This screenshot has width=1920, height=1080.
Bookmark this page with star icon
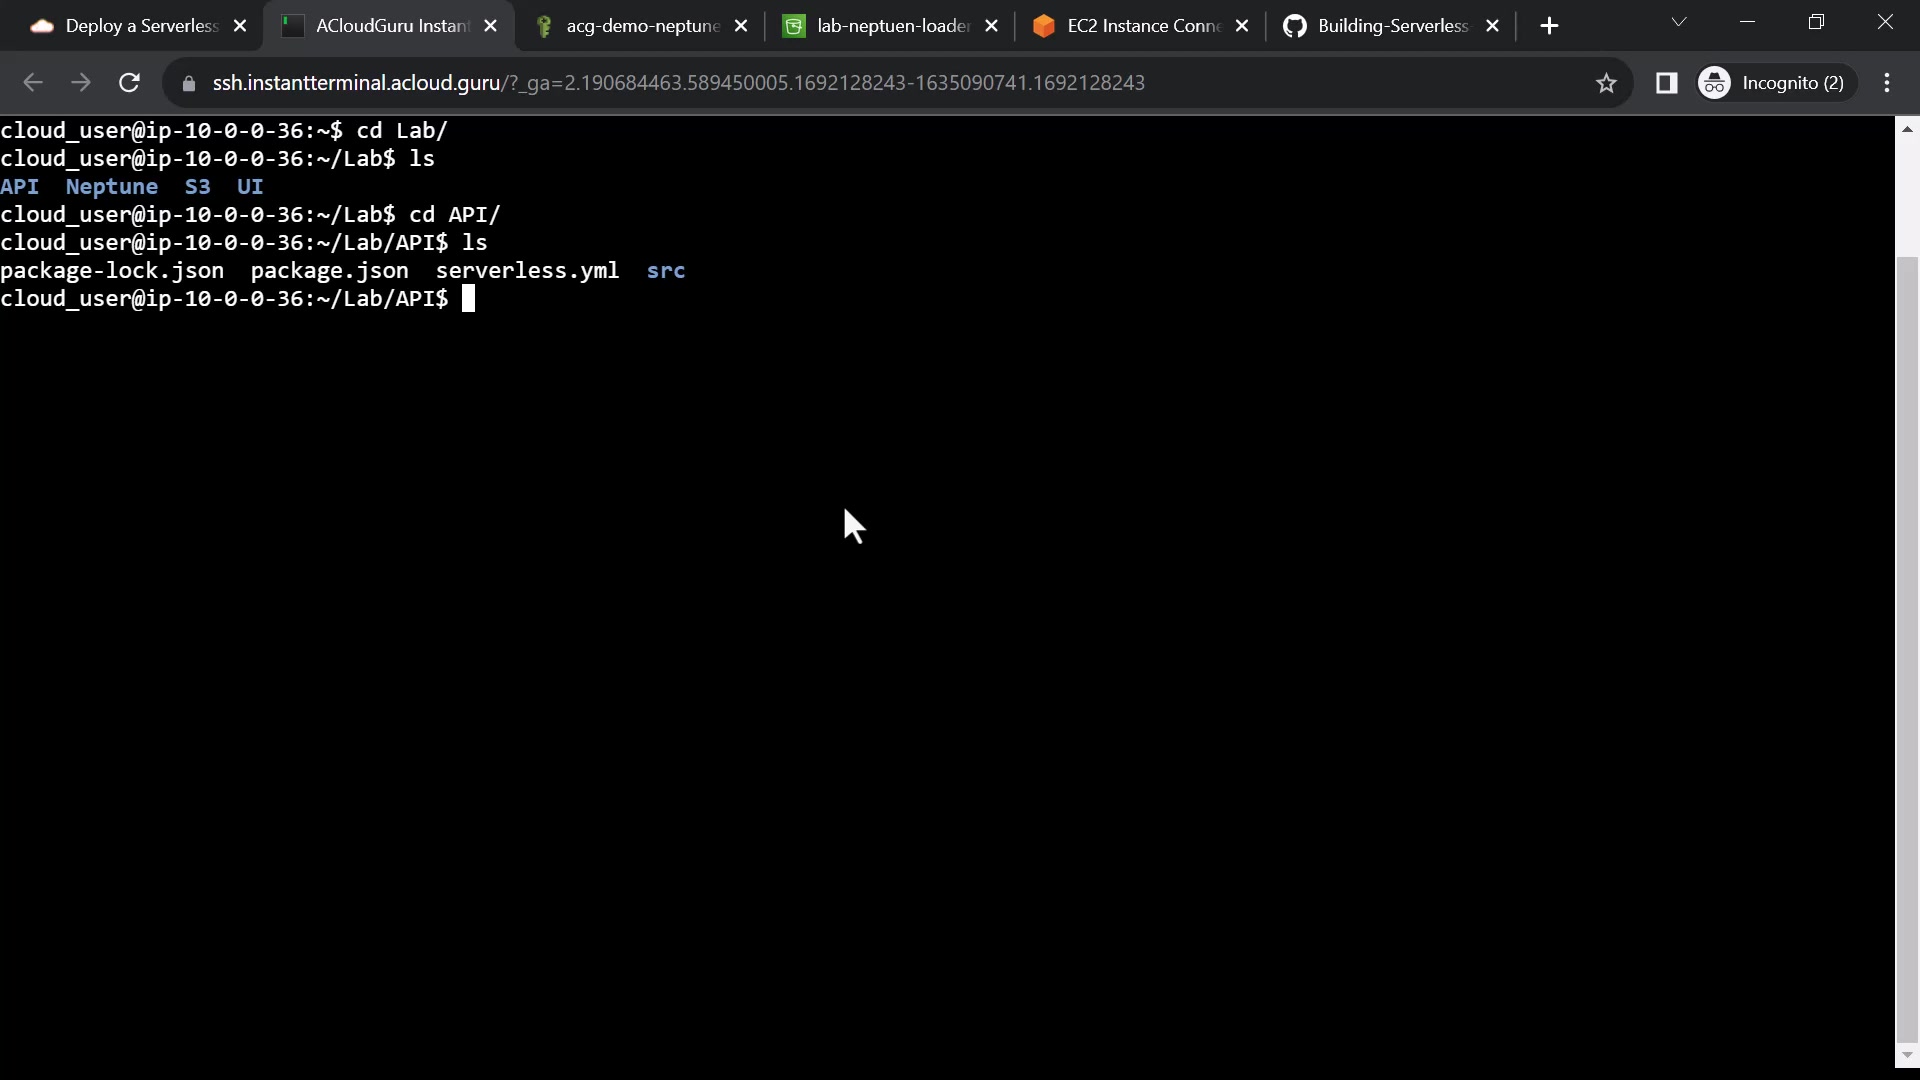click(1606, 83)
